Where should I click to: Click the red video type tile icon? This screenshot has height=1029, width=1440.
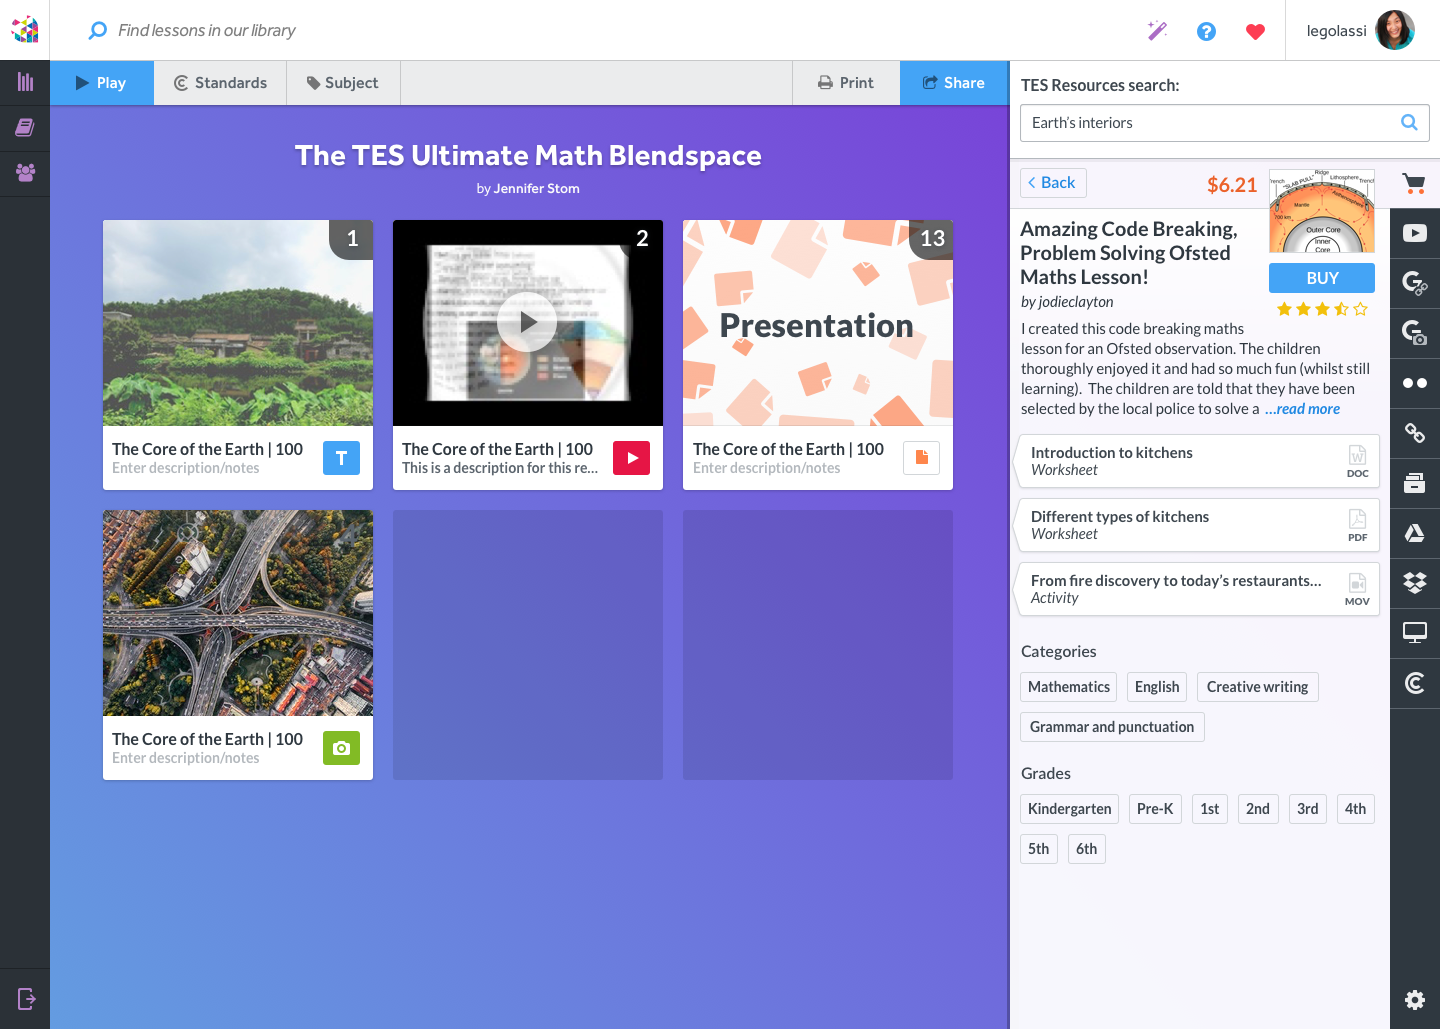coord(631,458)
